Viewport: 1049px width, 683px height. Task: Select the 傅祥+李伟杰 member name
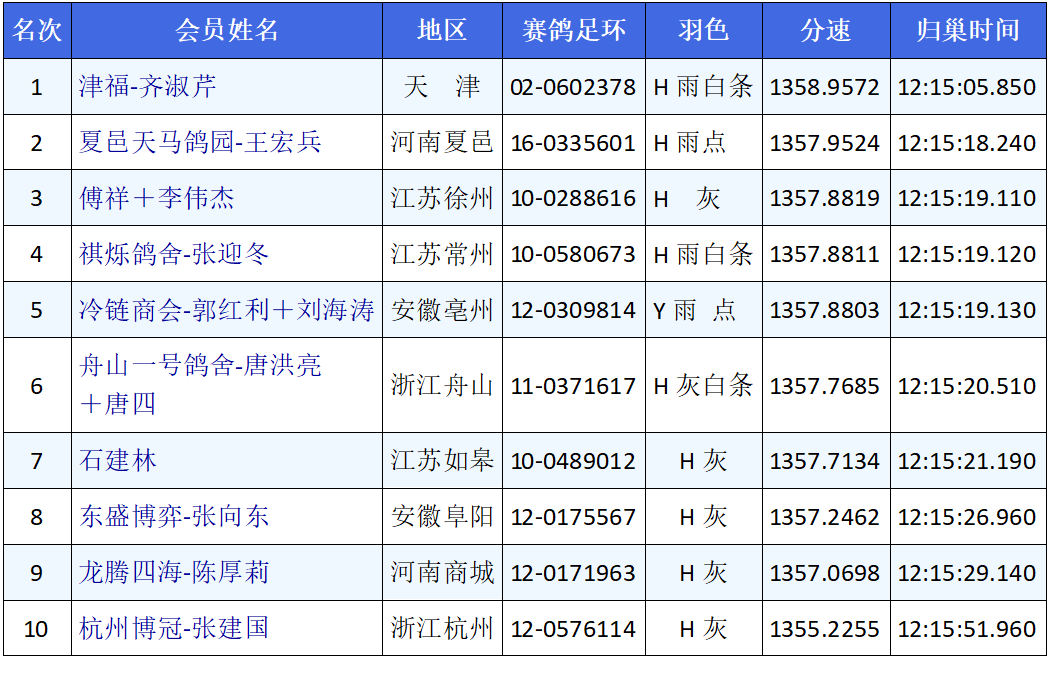157,198
